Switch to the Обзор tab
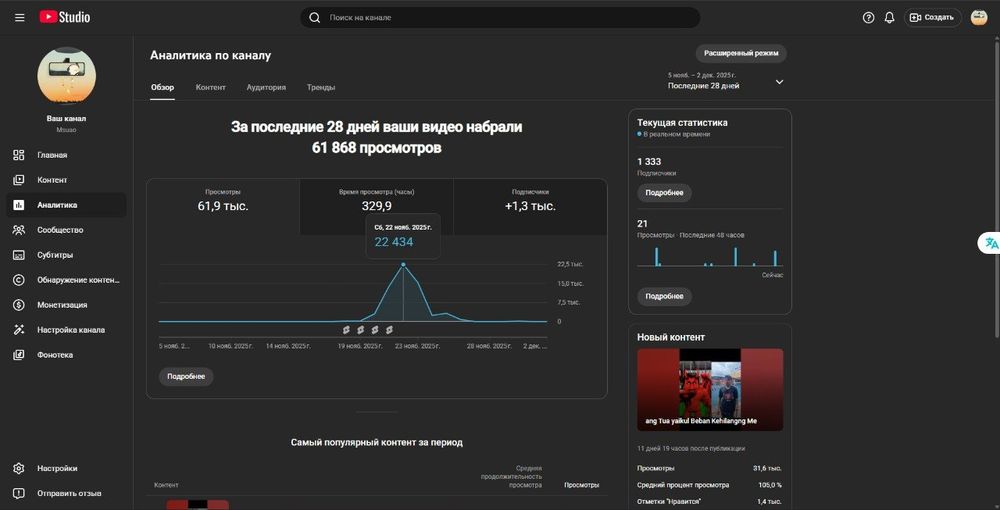Screen dimensions: 1000x510 (x=162, y=87)
